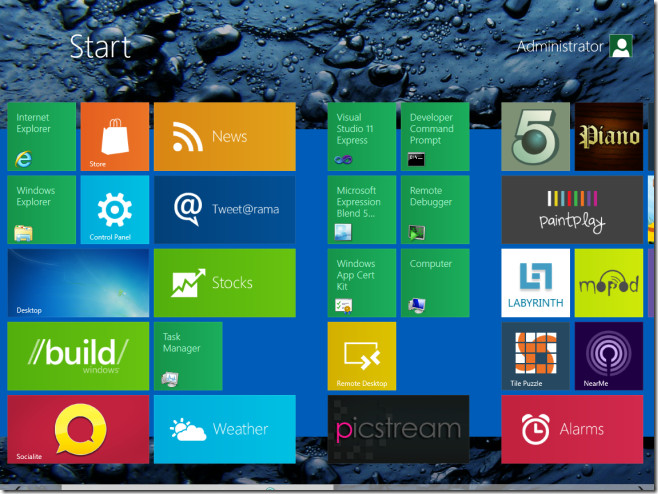
Task: Go to the Desktop tile
Action: pos(78,283)
